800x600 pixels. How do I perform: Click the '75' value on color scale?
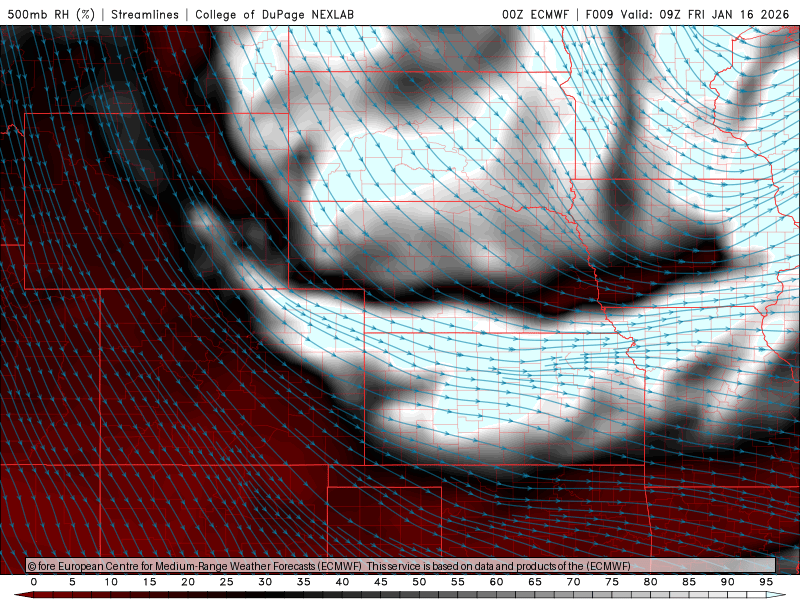point(612,582)
